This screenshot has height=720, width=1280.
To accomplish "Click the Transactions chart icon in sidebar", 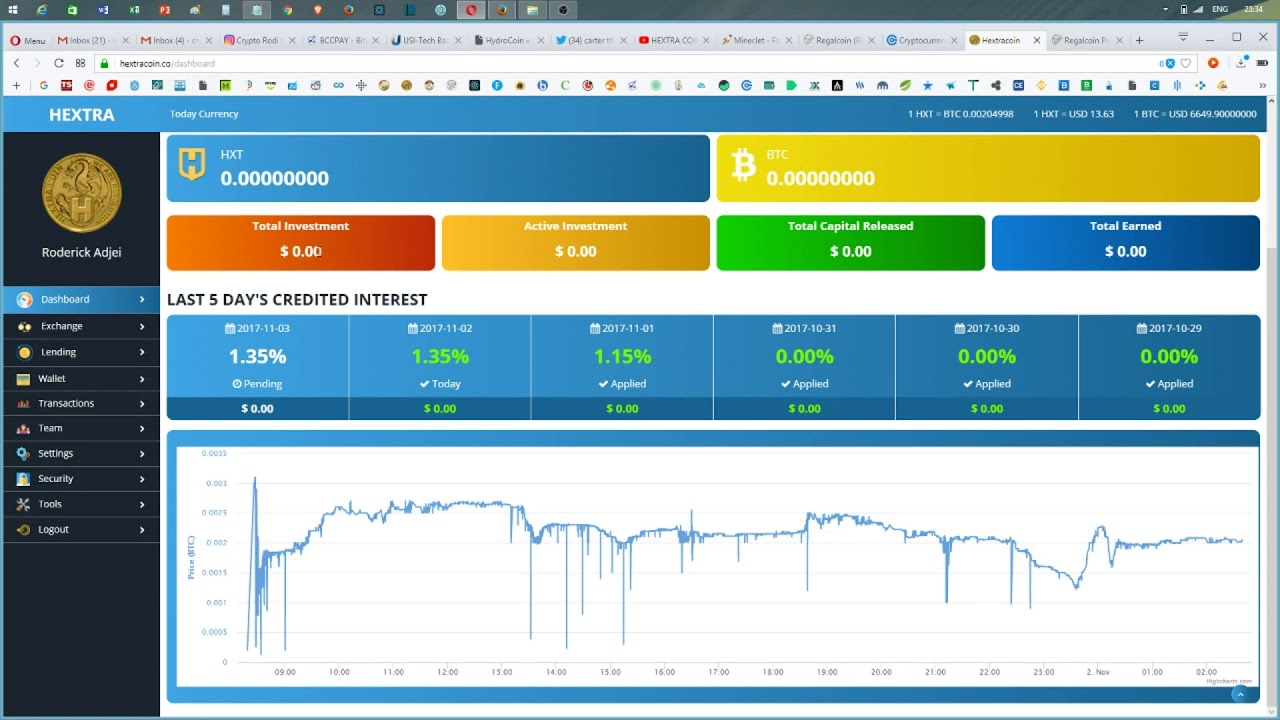I will coord(24,404).
